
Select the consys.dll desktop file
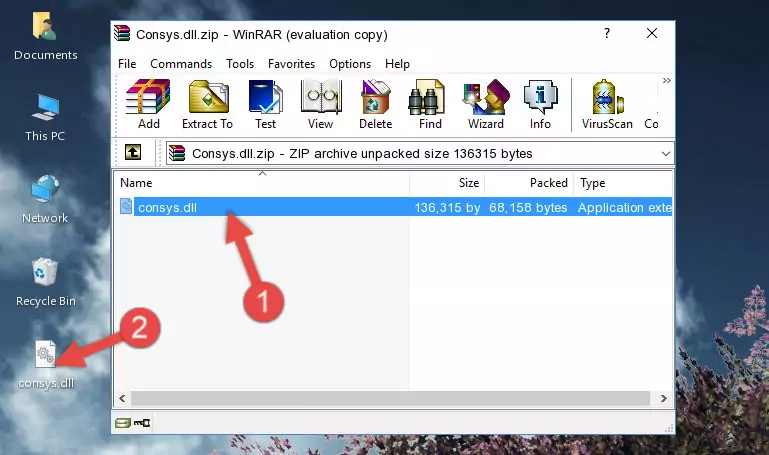coord(46,365)
